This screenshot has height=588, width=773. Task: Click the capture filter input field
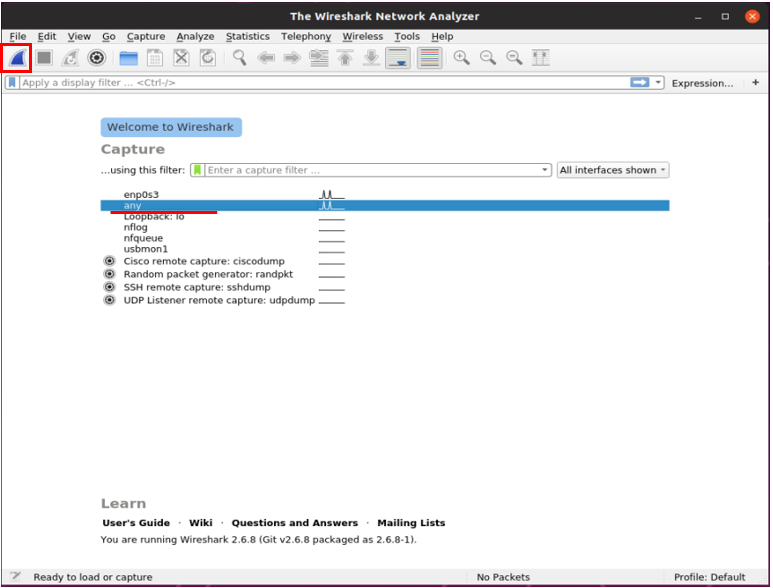click(372, 170)
